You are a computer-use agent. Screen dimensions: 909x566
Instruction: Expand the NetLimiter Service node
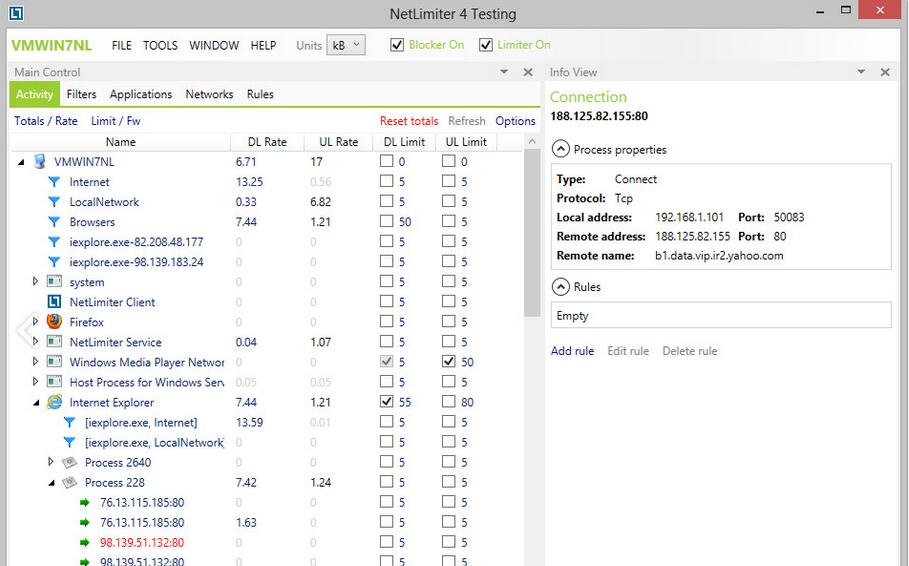(35, 342)
